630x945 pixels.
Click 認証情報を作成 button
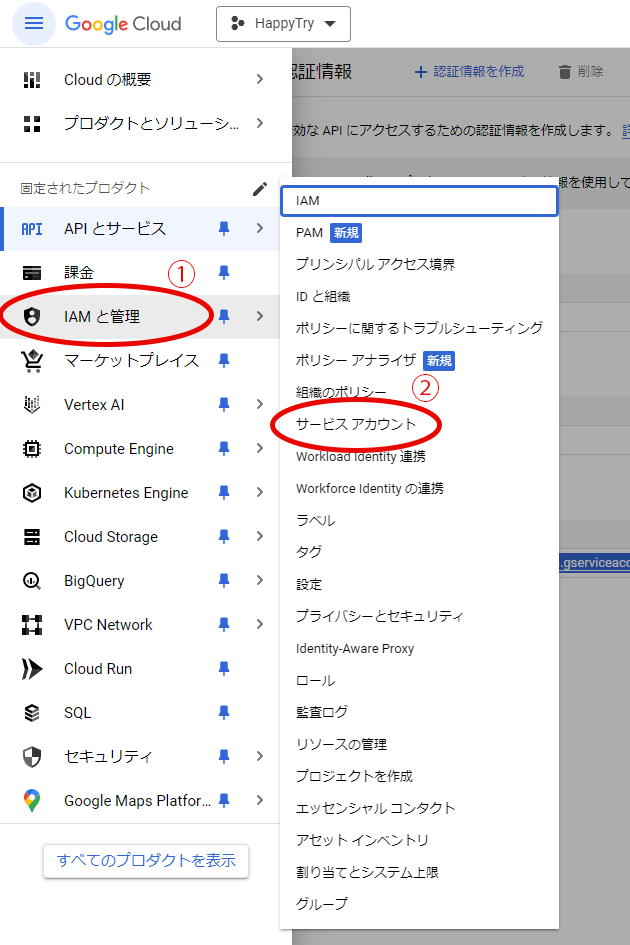tap(469, 72)
